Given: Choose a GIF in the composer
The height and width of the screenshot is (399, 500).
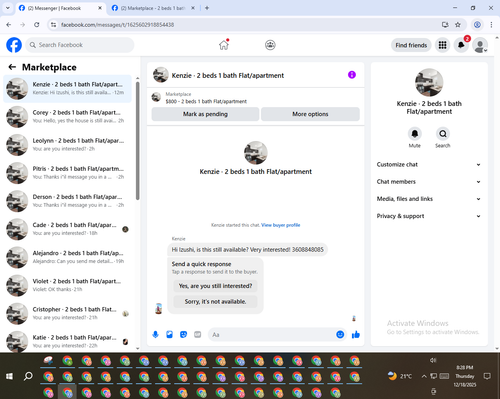Looking at the screenshot, I should 198,334.
